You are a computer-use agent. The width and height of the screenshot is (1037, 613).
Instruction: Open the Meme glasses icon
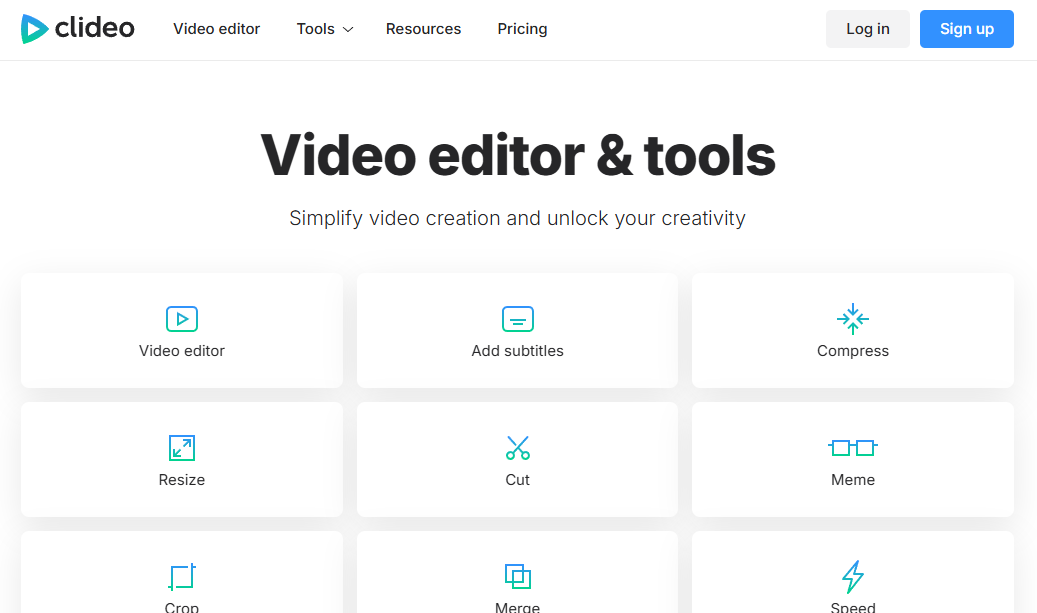coord(852,447)
